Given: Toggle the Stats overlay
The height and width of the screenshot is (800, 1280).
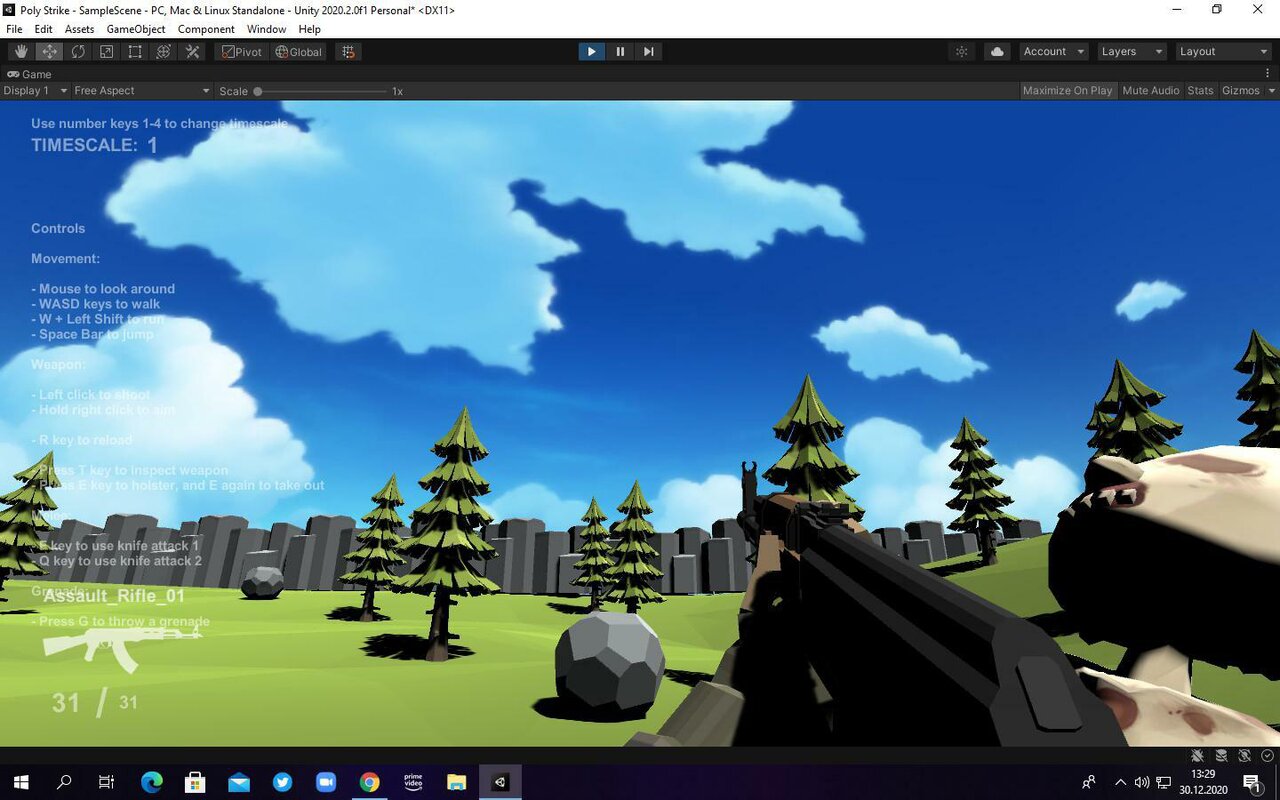Looking at the screenshot, I should point(1200,91).
